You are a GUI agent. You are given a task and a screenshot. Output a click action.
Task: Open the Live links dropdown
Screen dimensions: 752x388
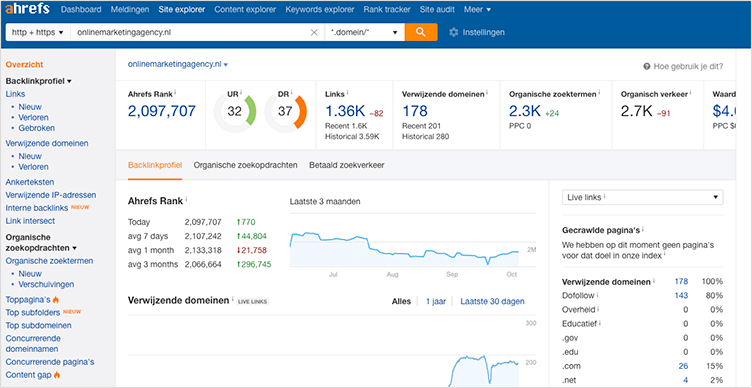(642, 197)
